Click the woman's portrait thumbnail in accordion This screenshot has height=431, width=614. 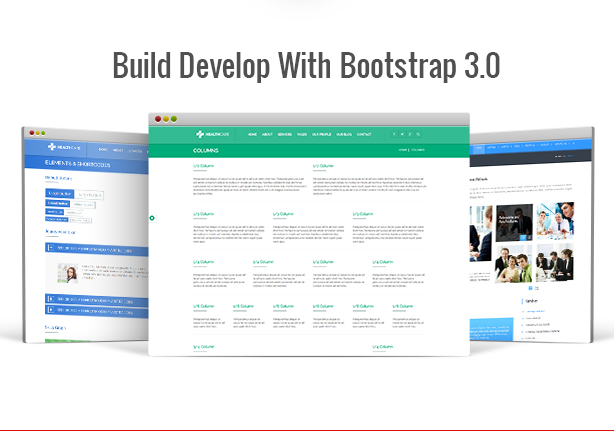71,272
